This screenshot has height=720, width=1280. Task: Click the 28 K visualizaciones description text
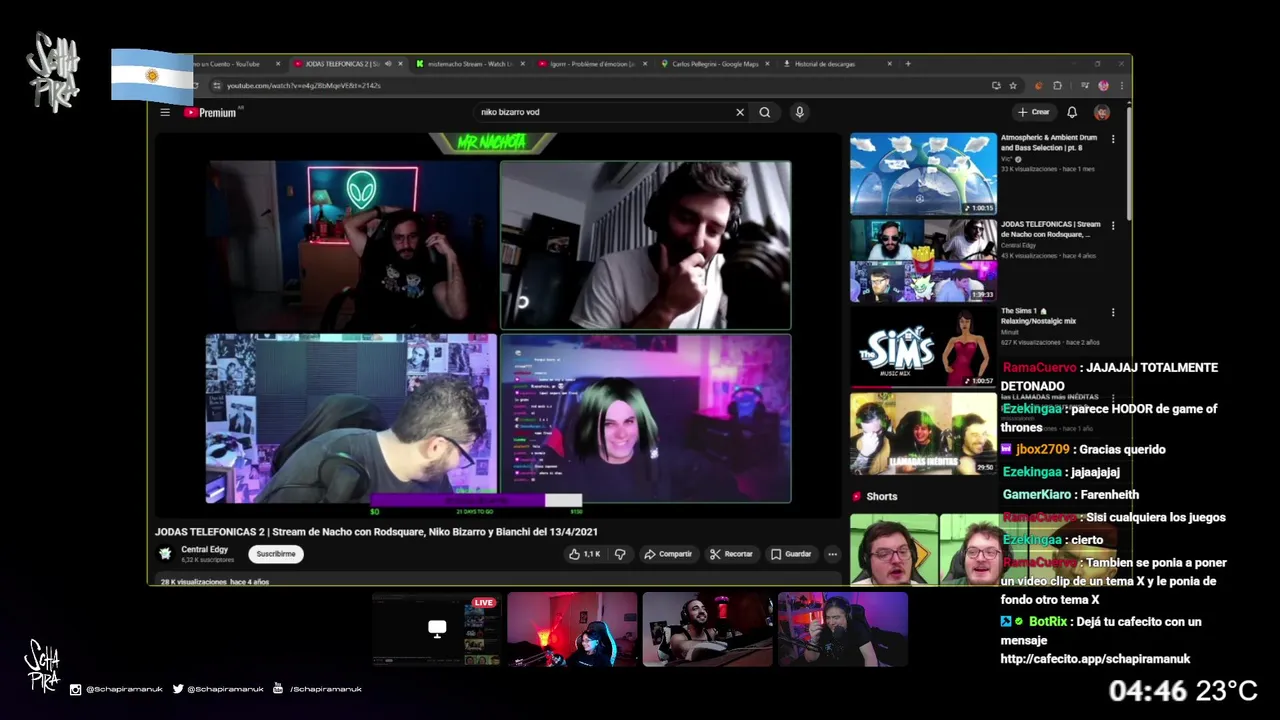pyautogui.click(x=215, y=582)
